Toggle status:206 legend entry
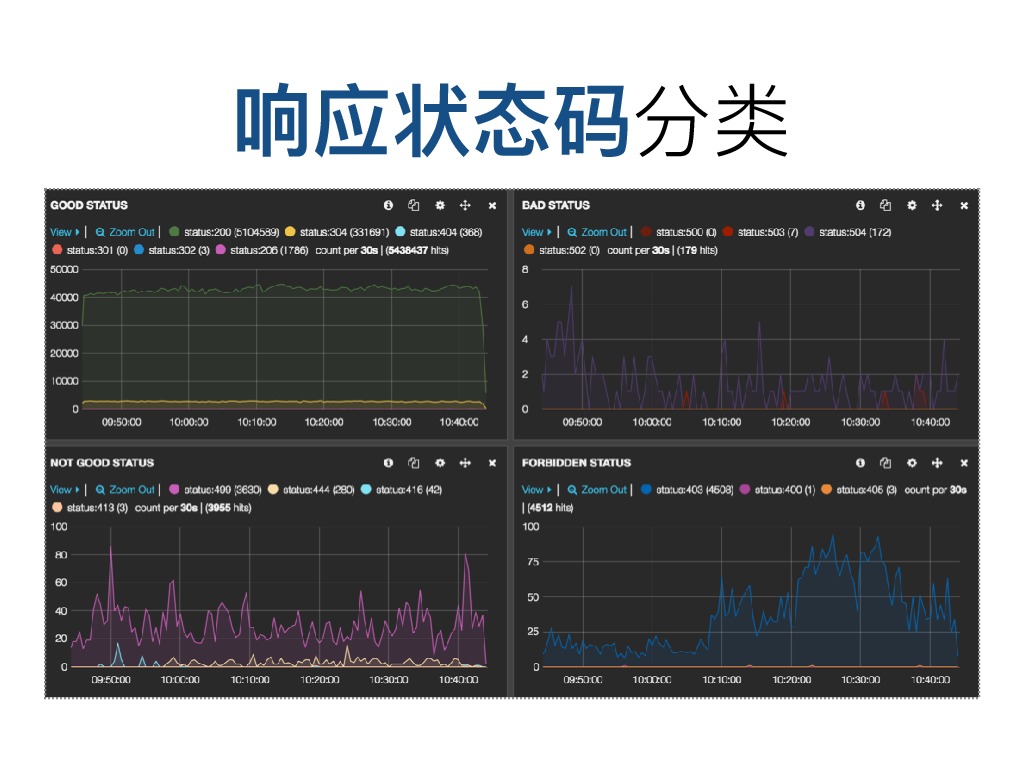Screen dimensions: 1024x768 click(x=262, y=250)
